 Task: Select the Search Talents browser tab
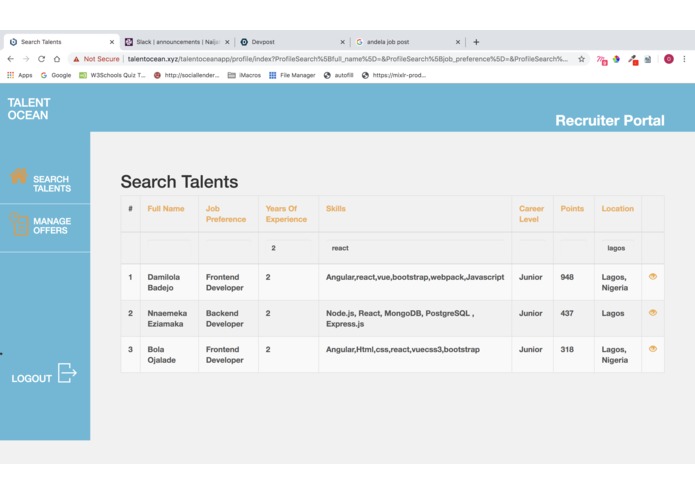tap(60, 42)
